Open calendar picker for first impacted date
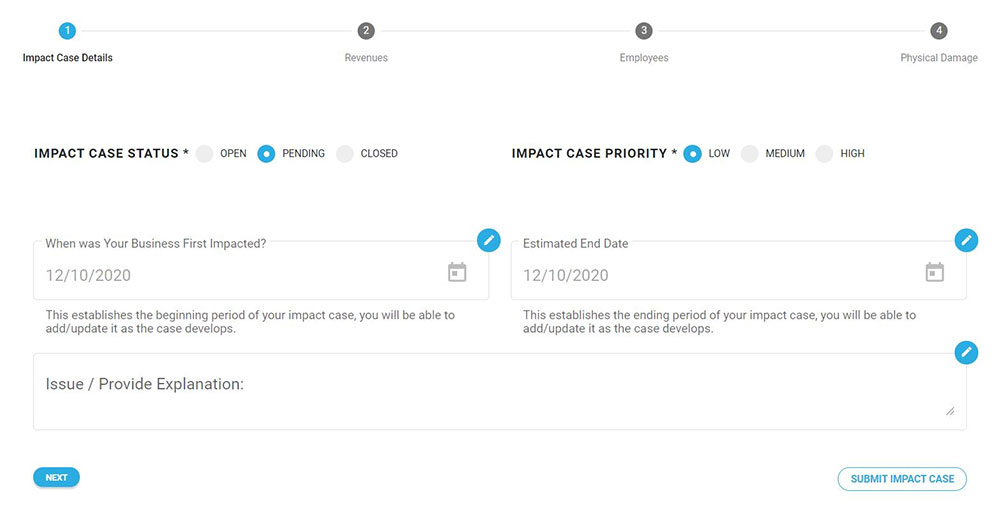The image size is (1000, 517). 457,272
